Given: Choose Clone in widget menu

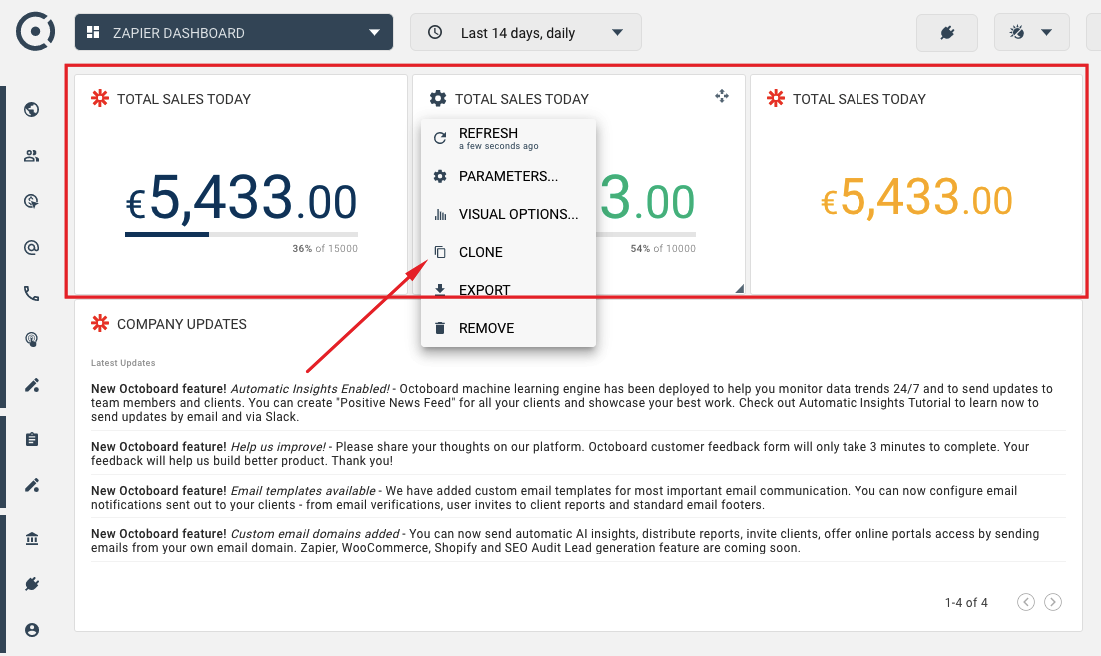Looking at the screenshot, I should tap(508, 252).
